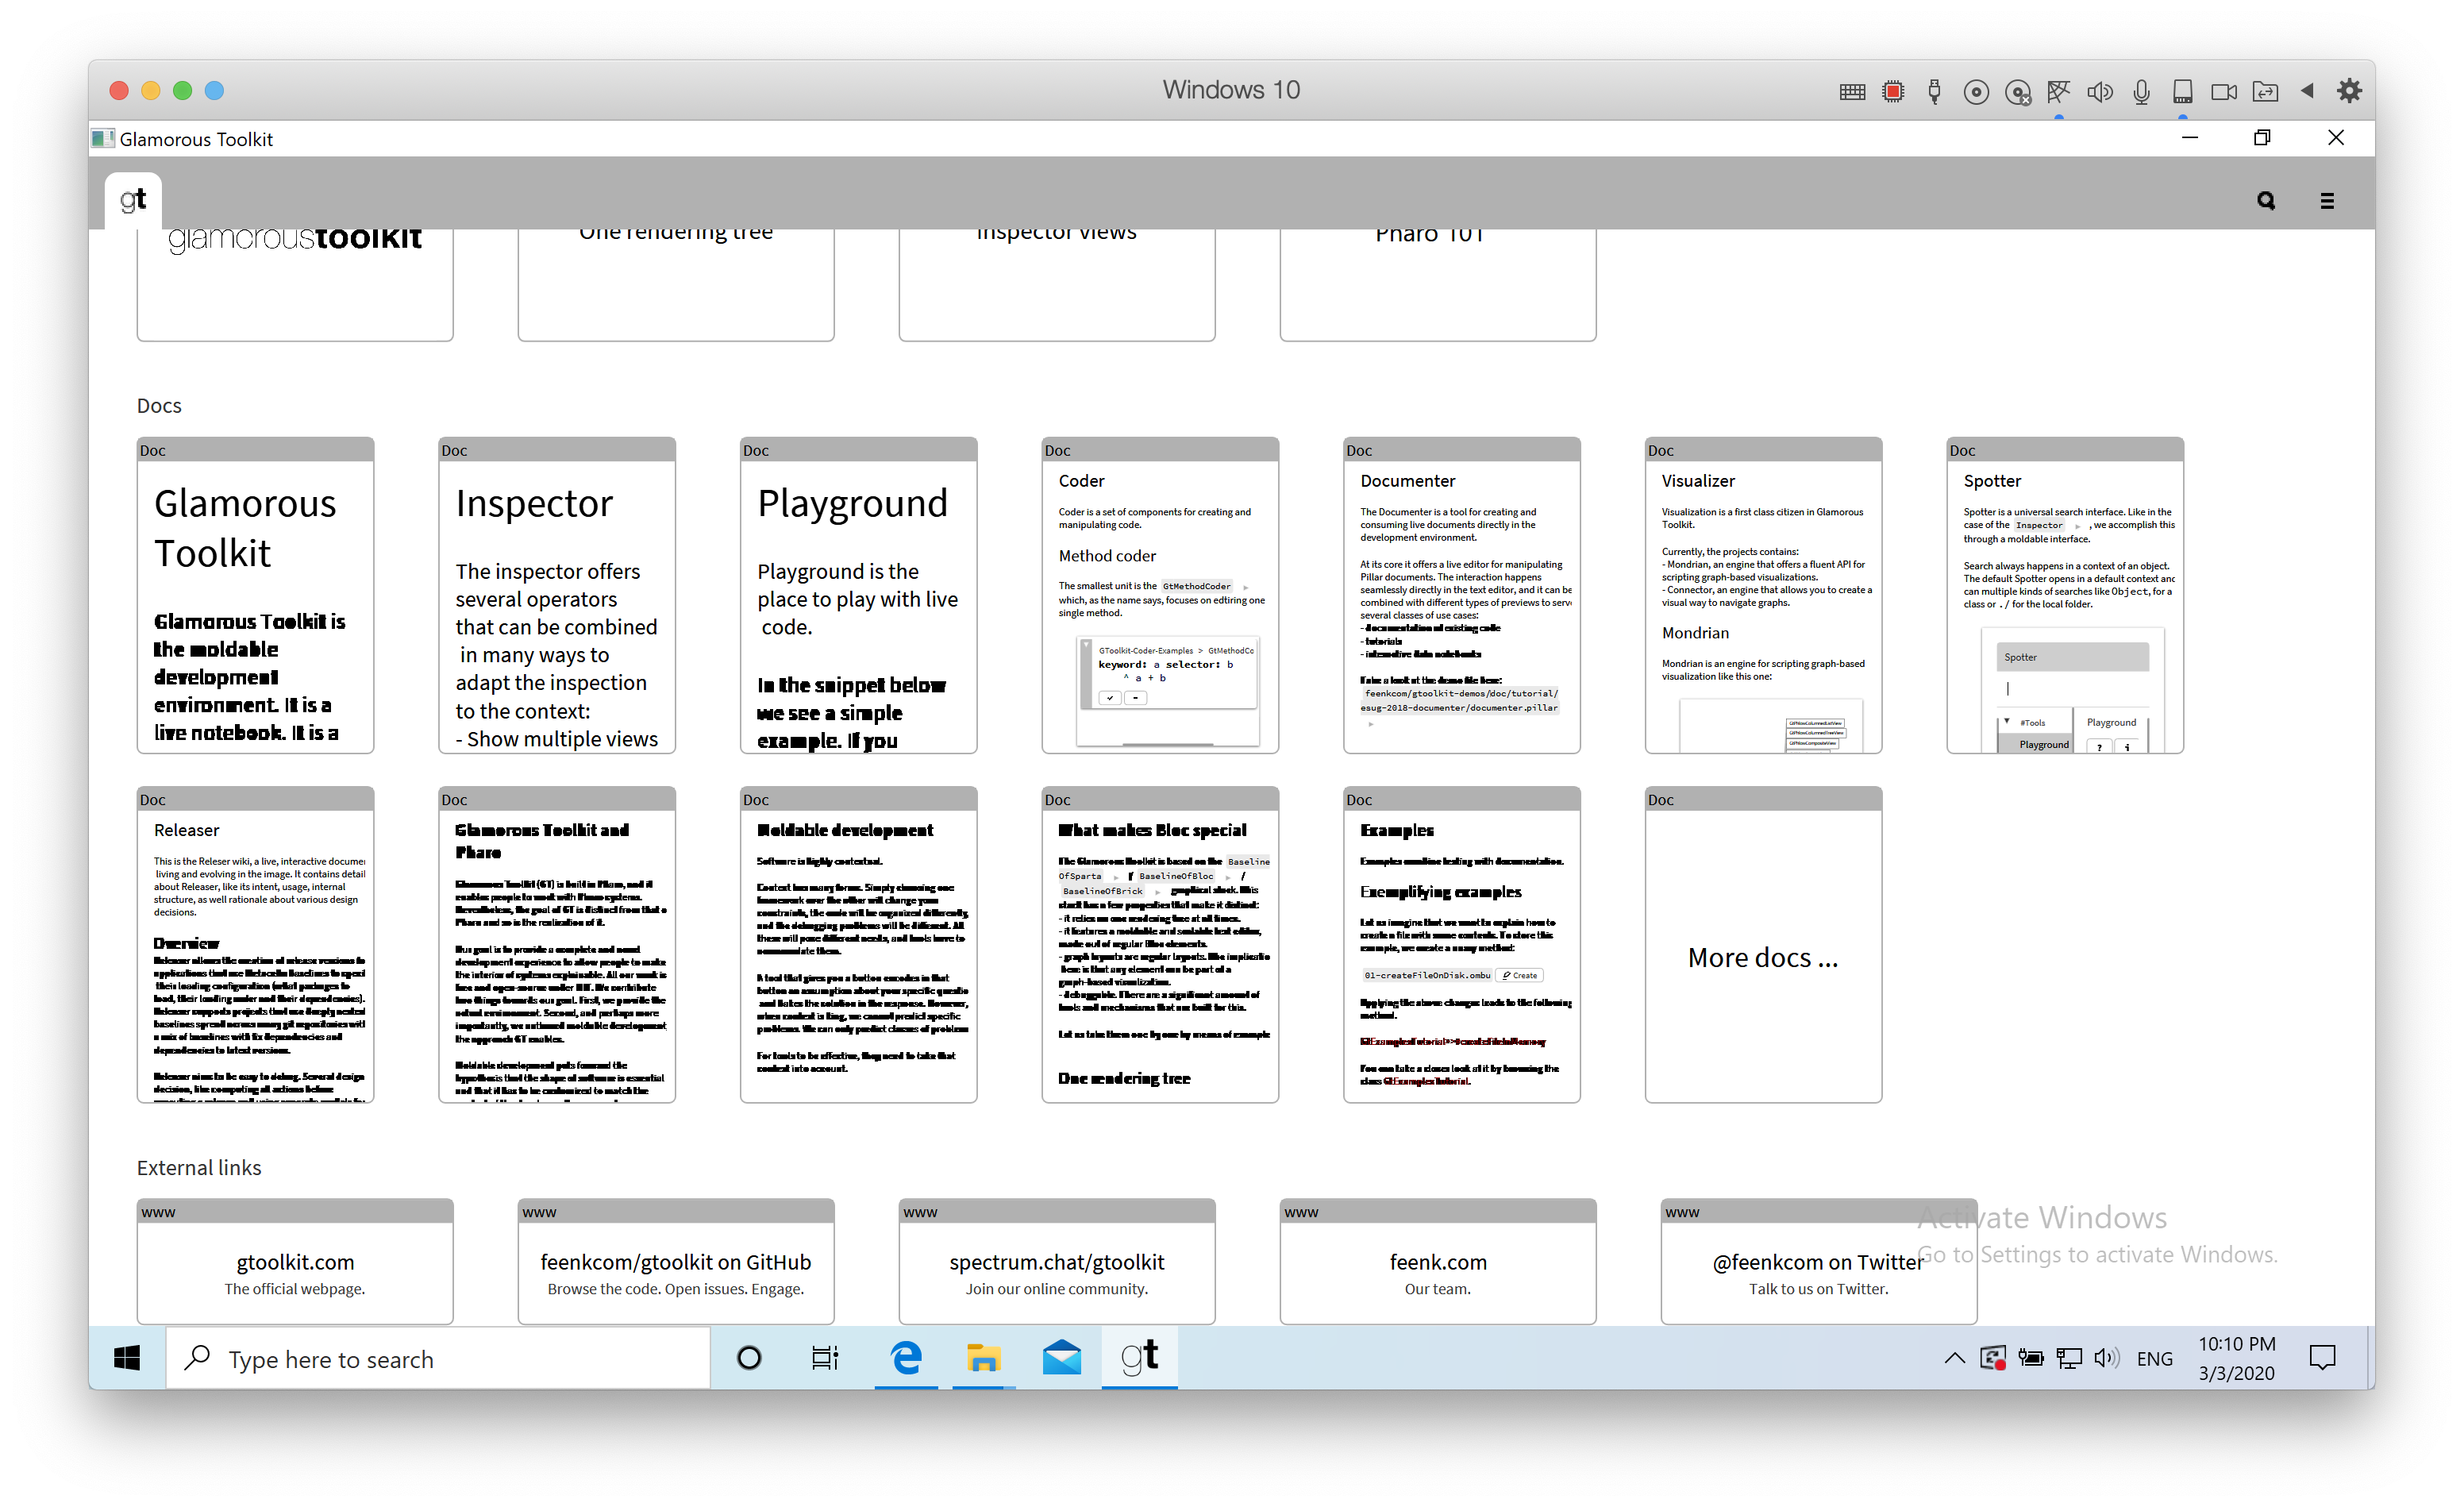2464x1507 pixels.
Task: Collapse the #Tools category in the Spotter preview
Action: 2007,721
